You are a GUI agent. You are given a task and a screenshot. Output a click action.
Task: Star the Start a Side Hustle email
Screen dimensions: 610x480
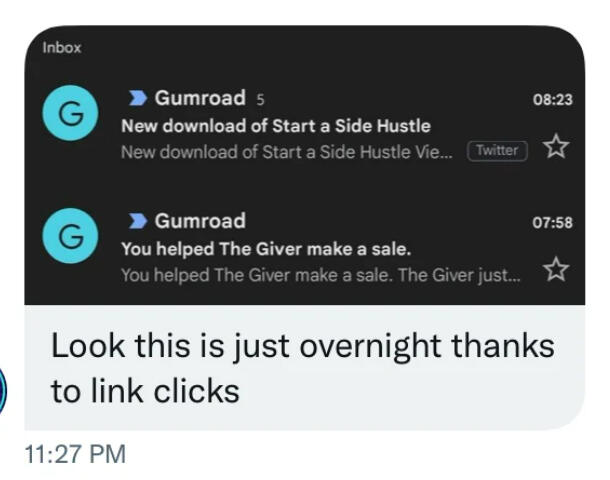tap(556, 145)
